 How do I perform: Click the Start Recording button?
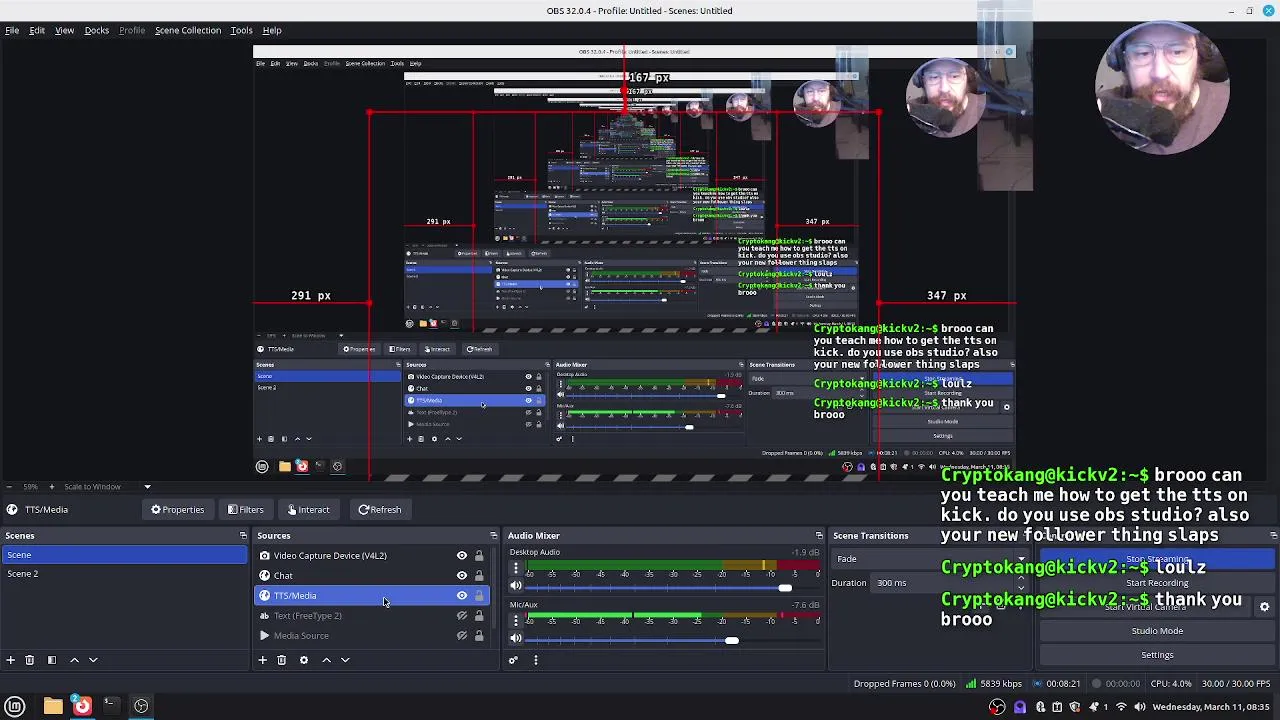pyautogui.click(x=1157, y=583)
